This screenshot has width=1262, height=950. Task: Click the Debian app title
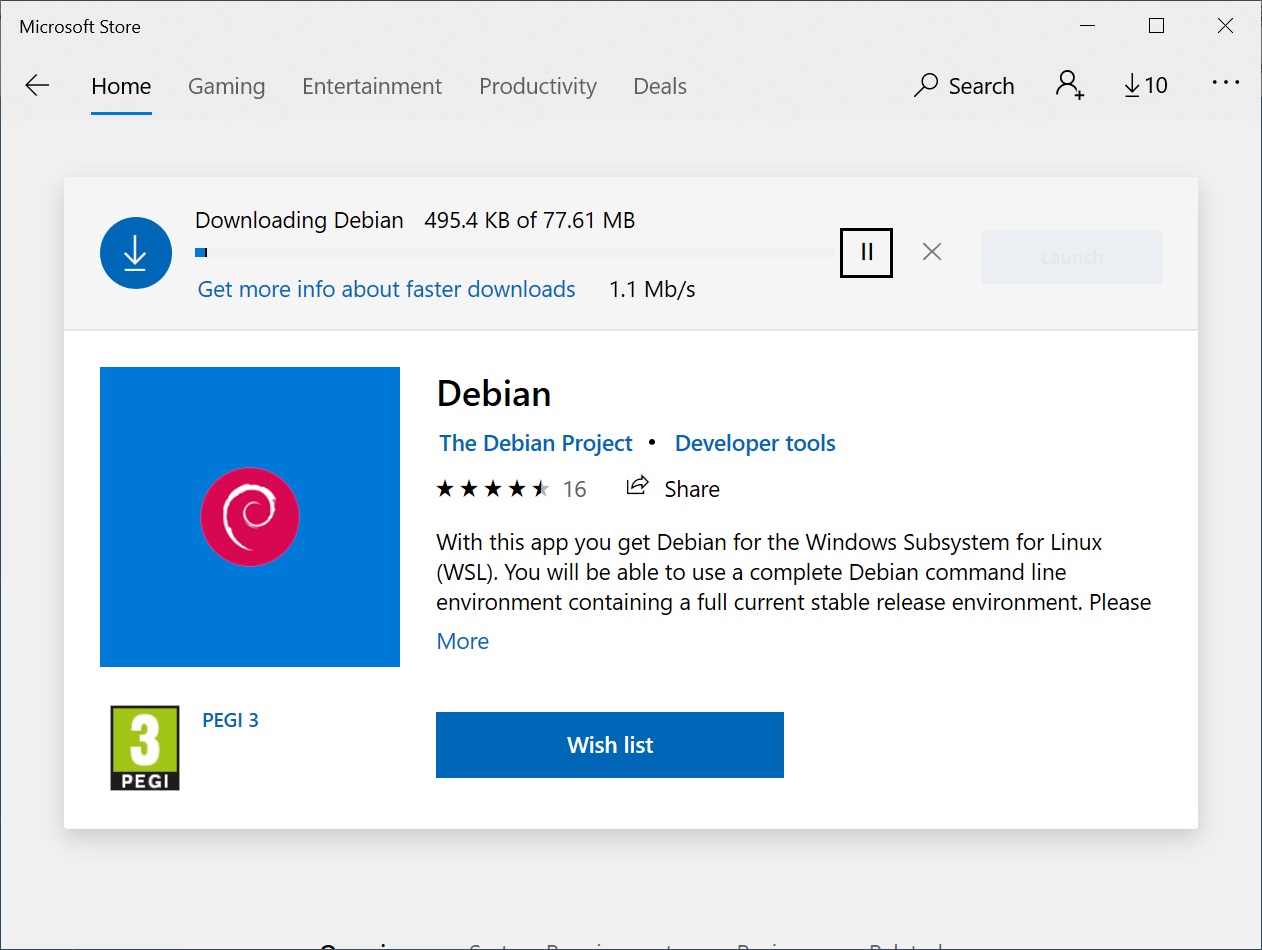[x=494, y=393]
